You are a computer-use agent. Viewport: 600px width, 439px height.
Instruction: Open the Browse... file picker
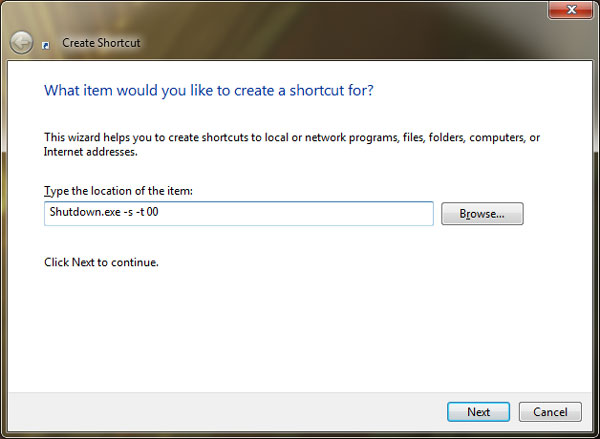tap(482, 214)
